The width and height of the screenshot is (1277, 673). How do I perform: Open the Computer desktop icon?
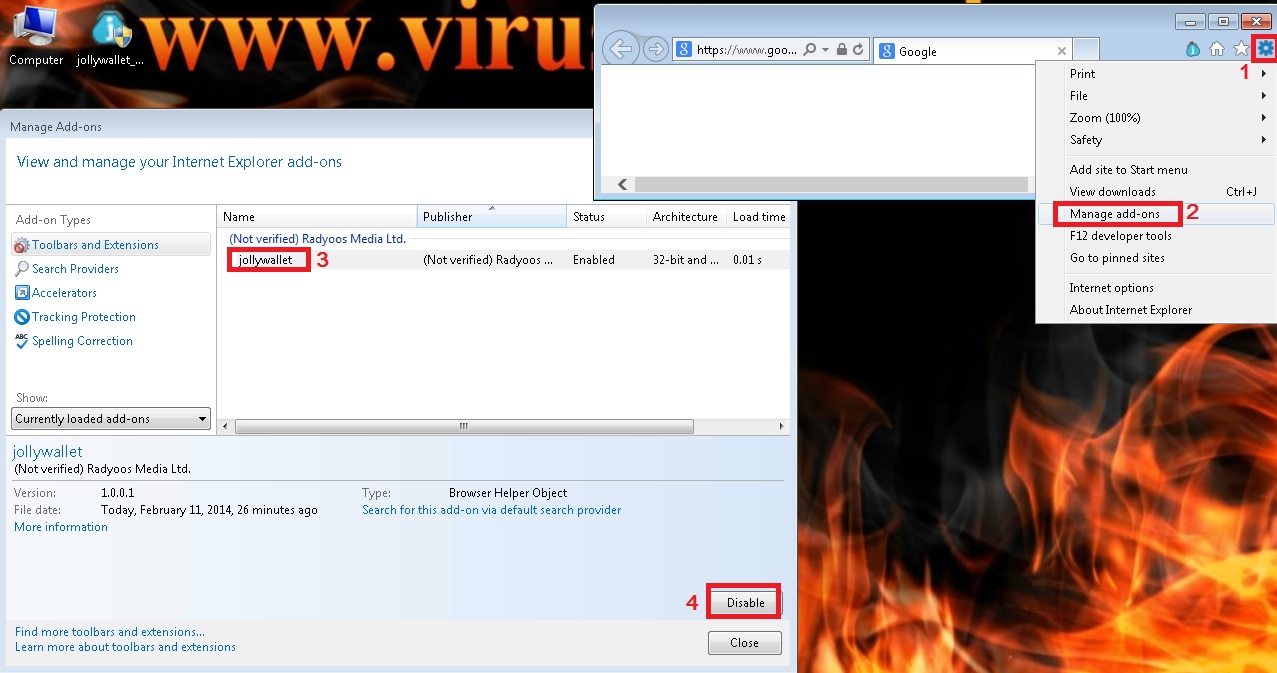coord(36,35)
